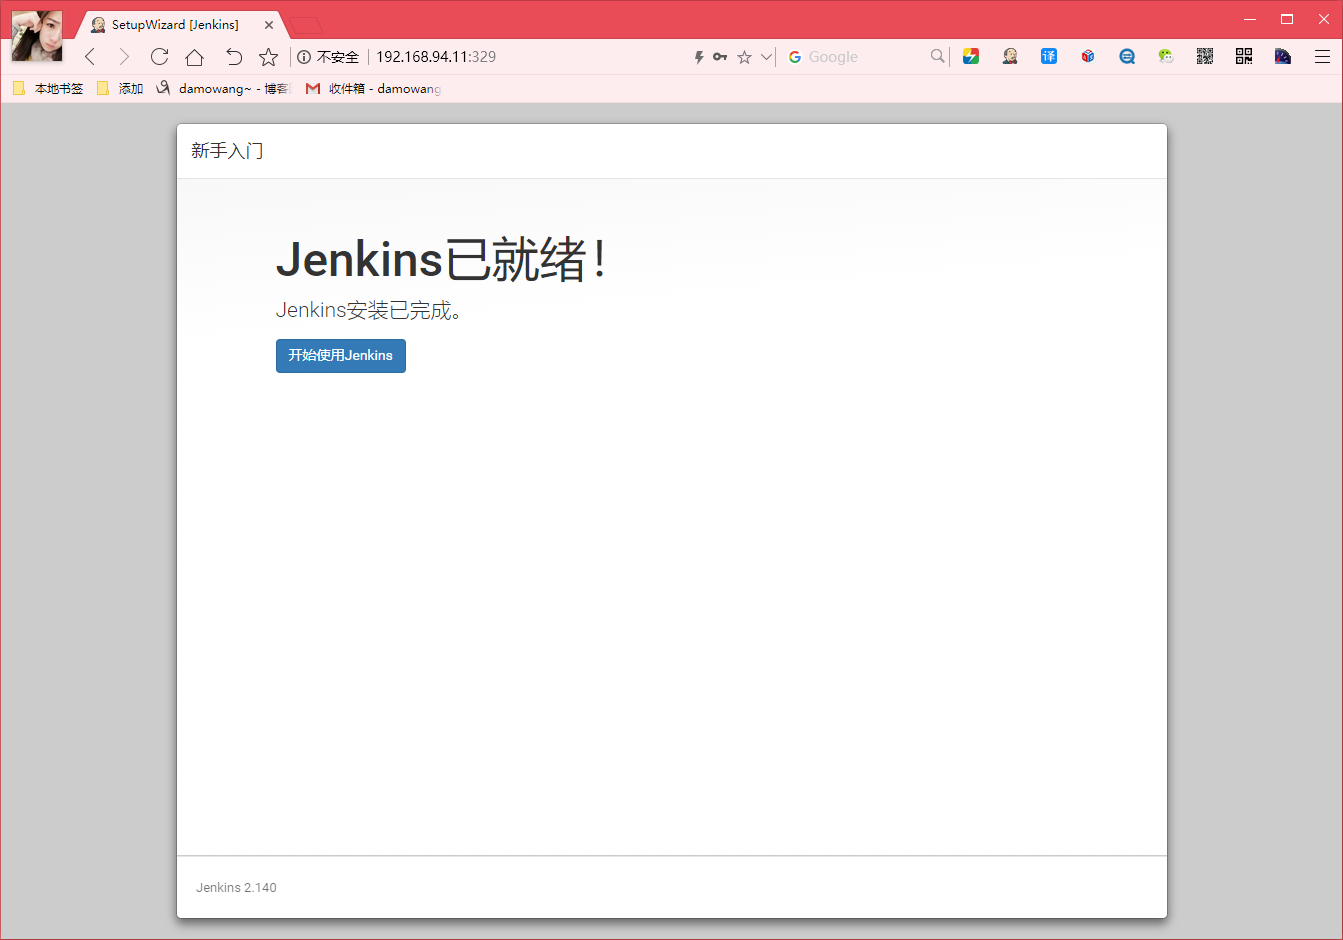
Task: Open the dense QR code extension icon
Action: 1205,56
